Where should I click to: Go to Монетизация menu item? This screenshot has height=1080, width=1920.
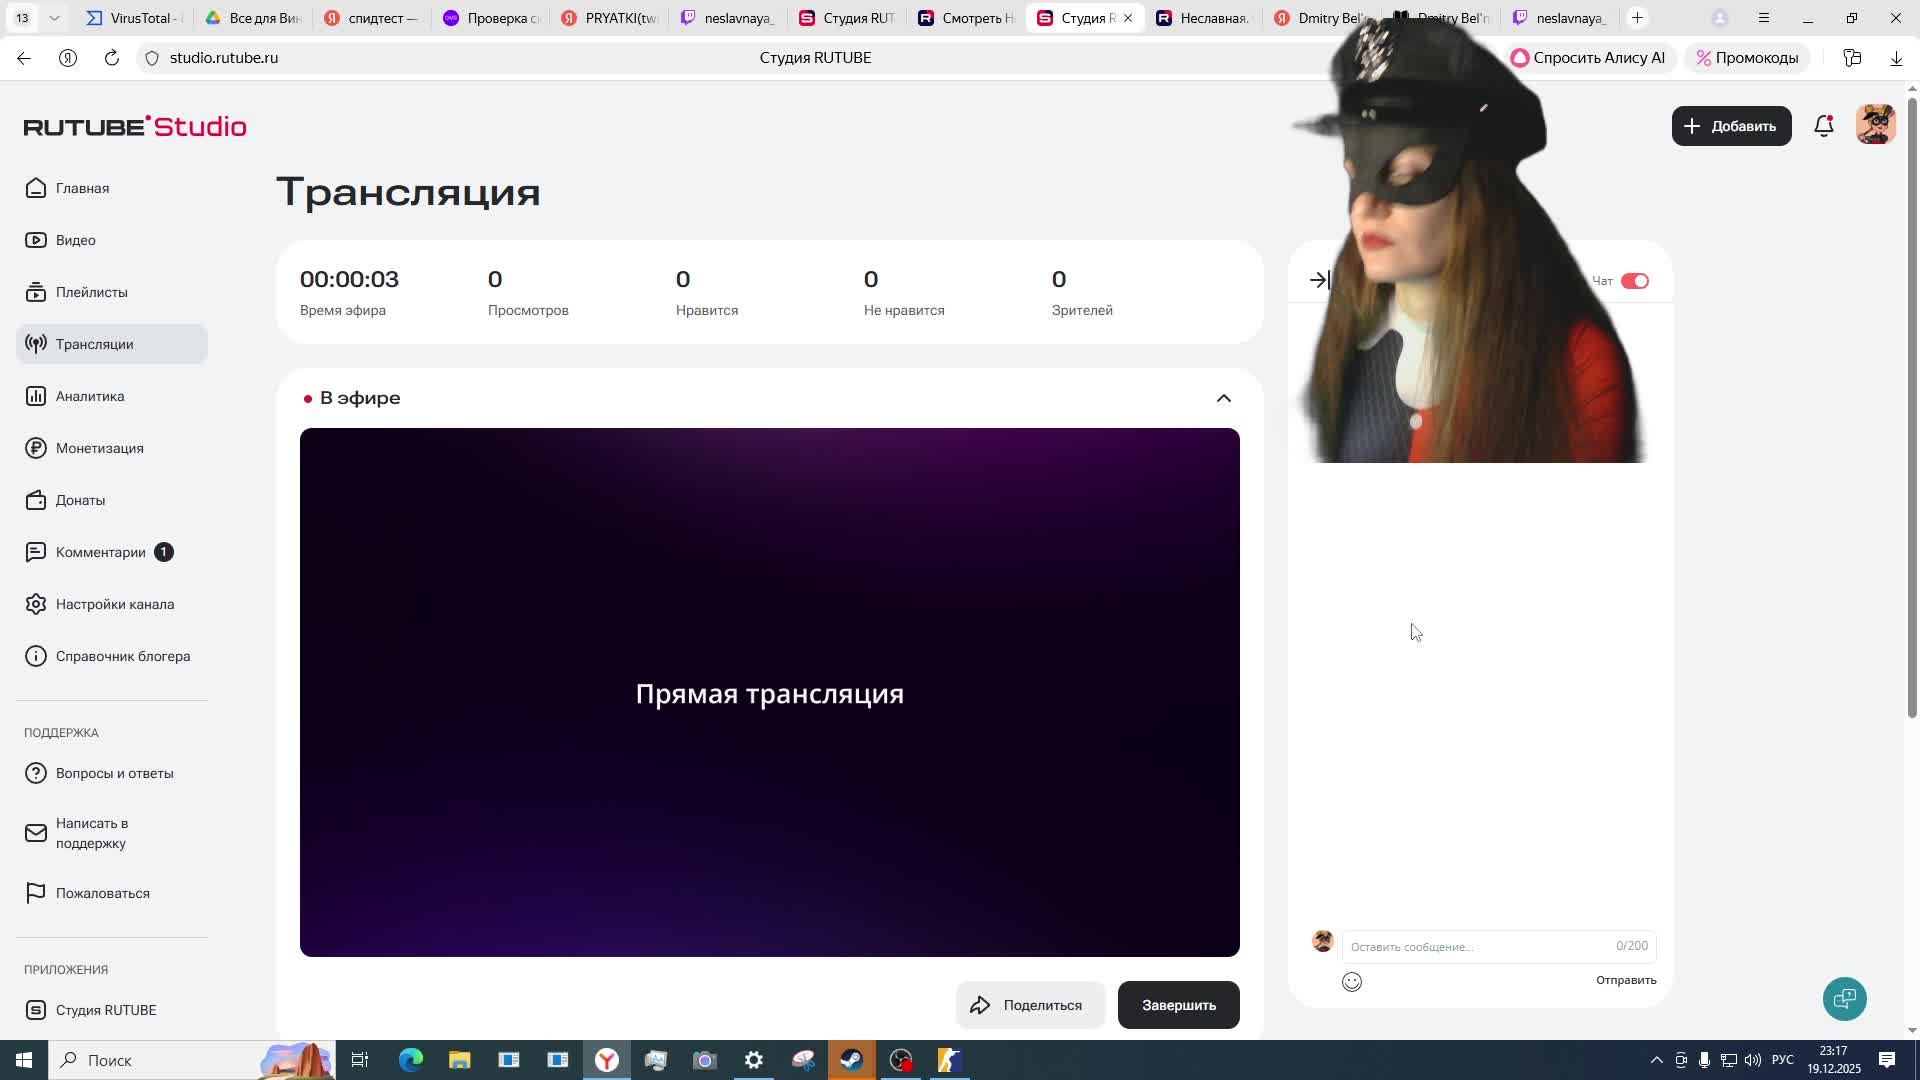pyautogui.click(x=99, y=448)
